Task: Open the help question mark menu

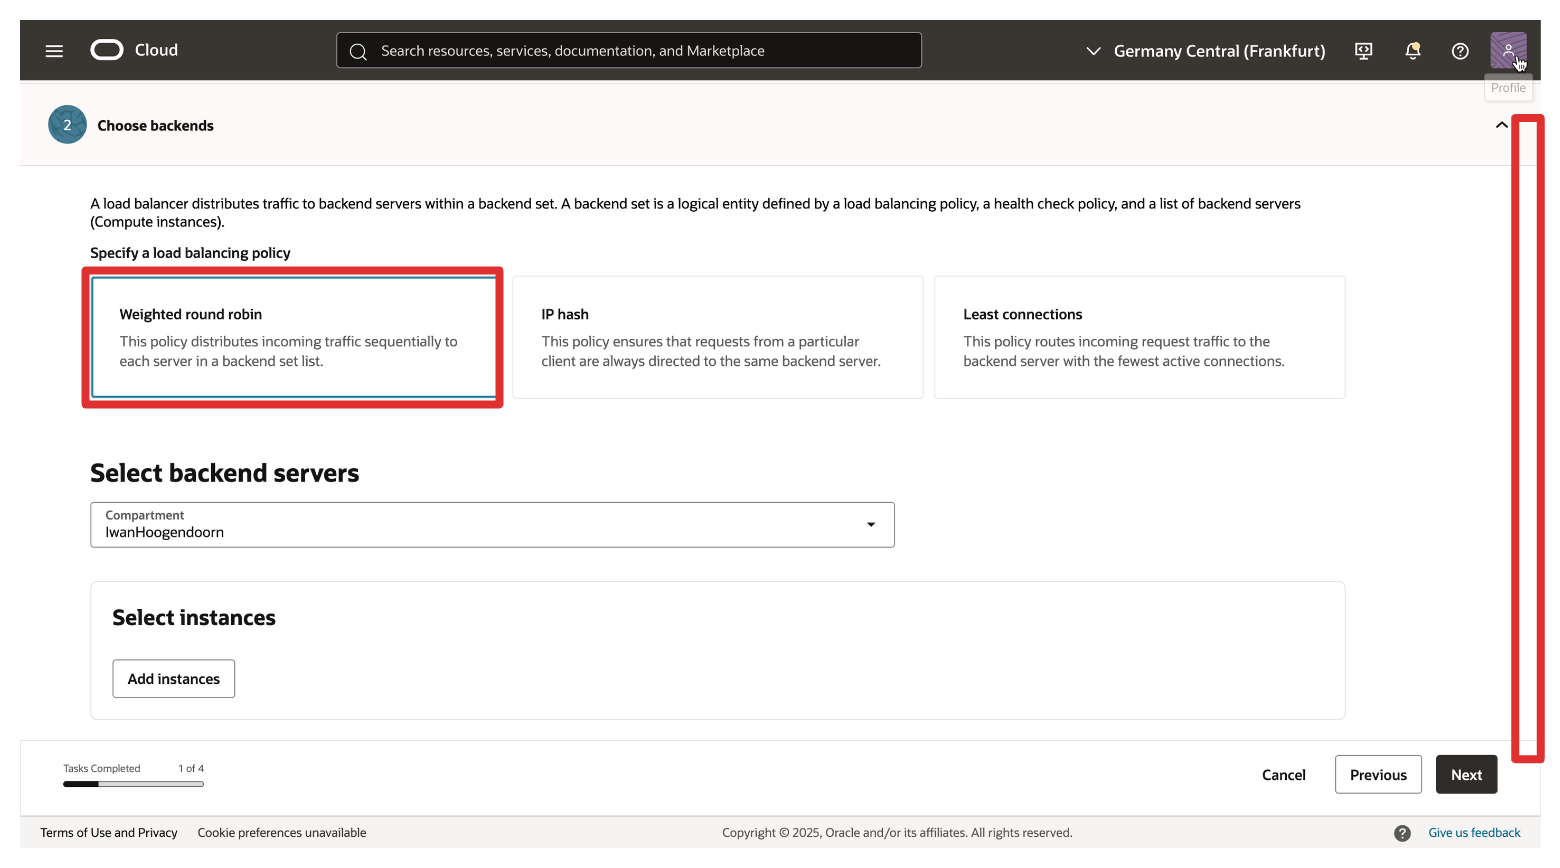Action: [1460, 51]
